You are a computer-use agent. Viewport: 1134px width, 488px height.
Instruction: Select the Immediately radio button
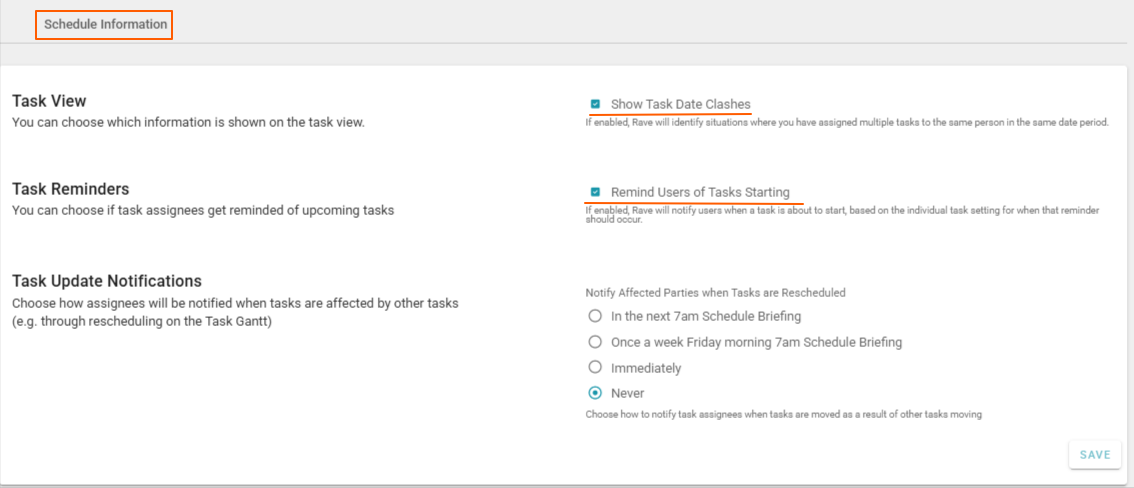click(x=594, y=368)
